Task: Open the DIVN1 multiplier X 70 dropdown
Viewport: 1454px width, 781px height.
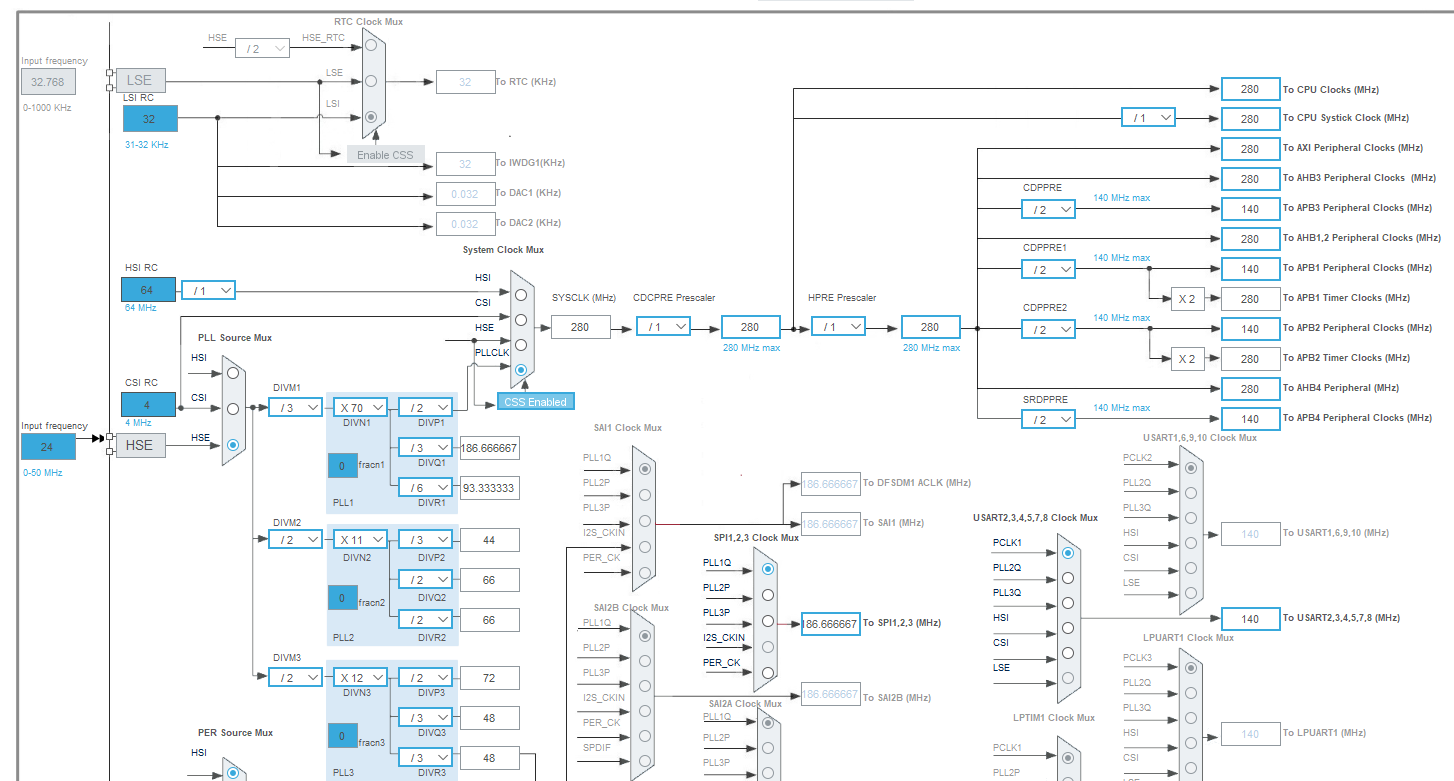Action: [359, 407]
